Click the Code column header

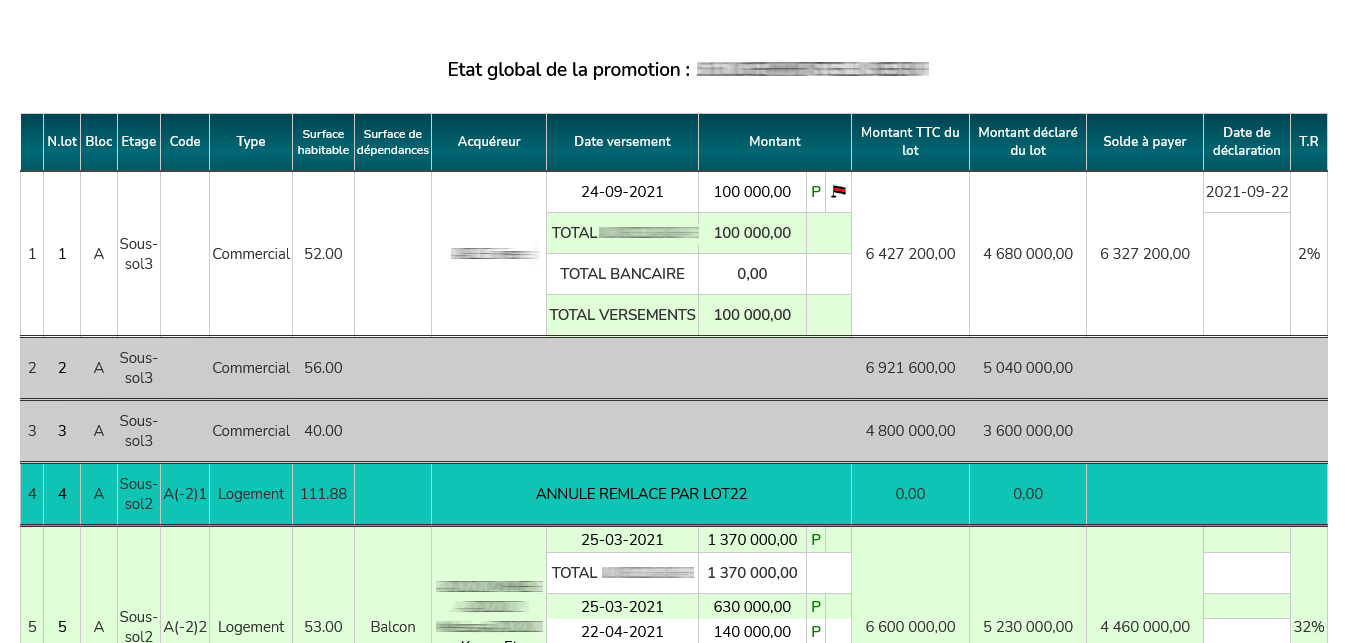[185, 142]
